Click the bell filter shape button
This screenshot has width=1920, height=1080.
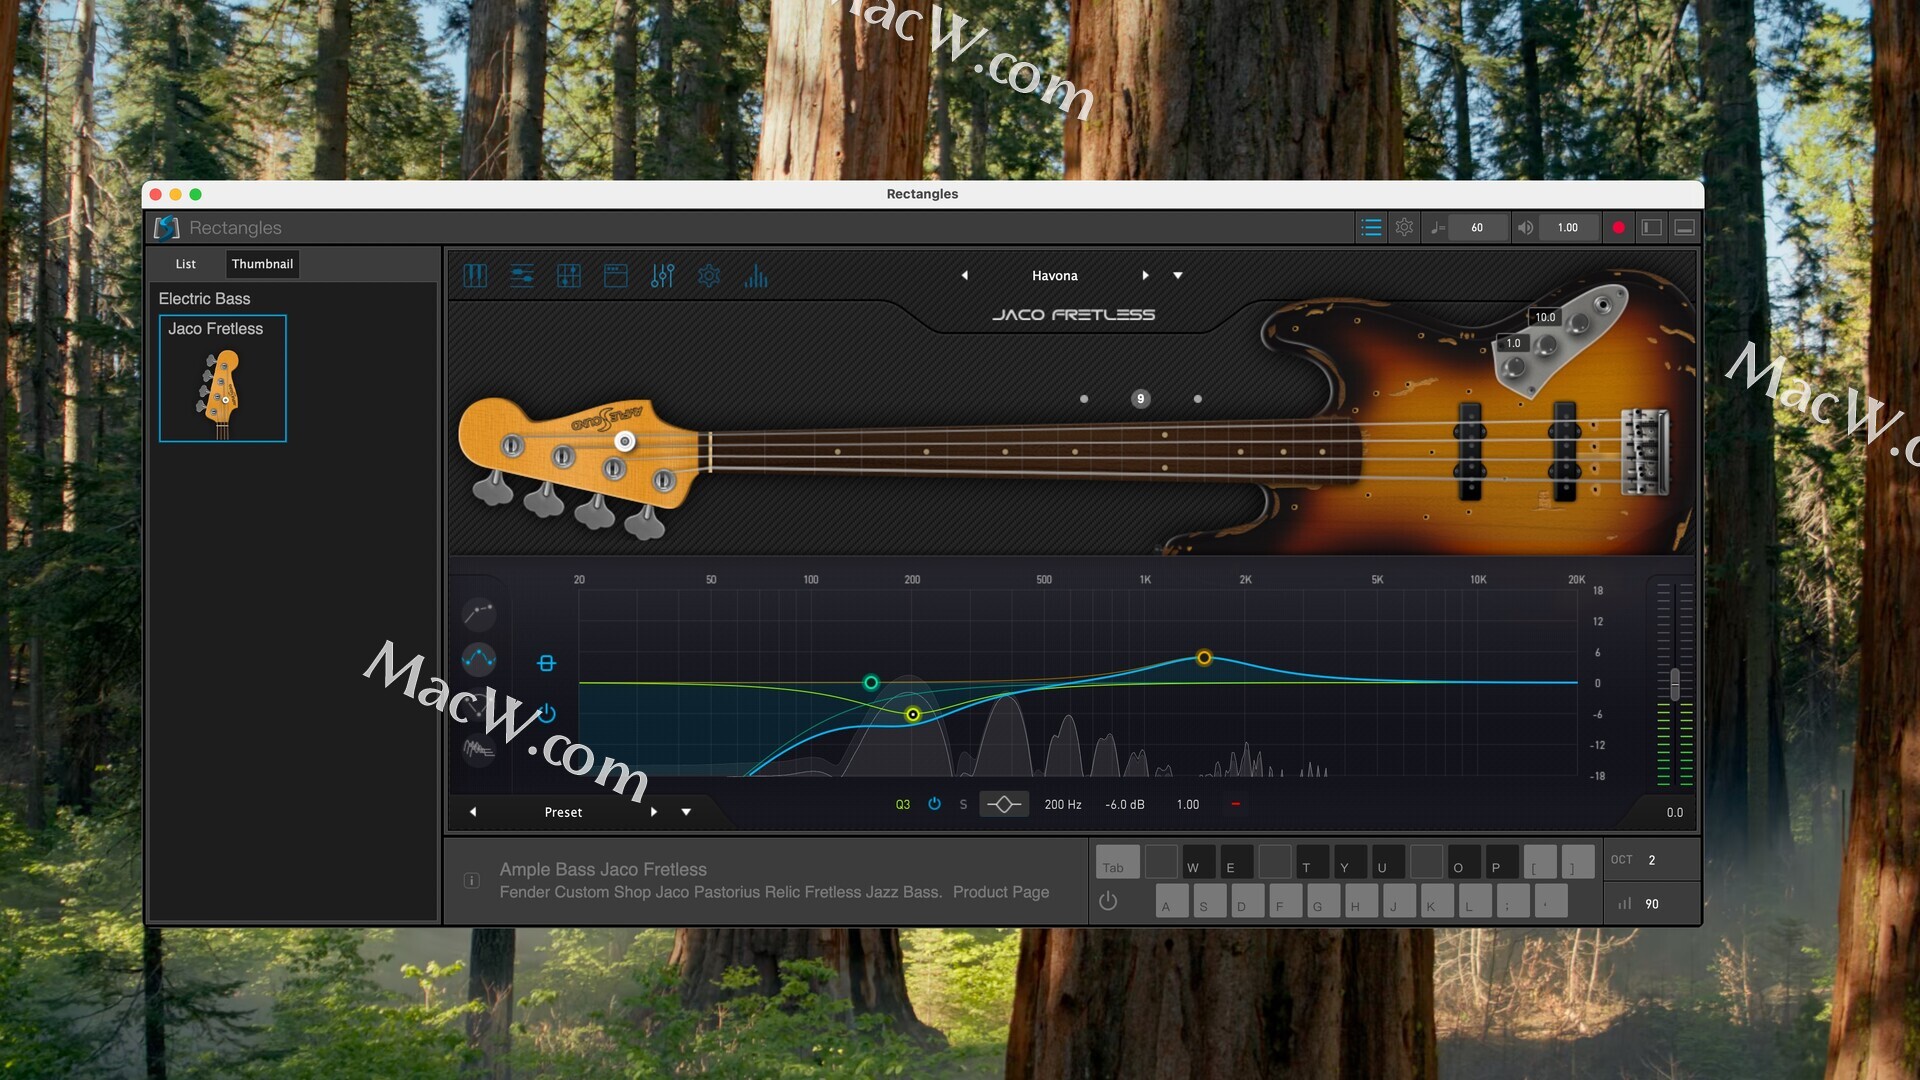coord(1004,804)
